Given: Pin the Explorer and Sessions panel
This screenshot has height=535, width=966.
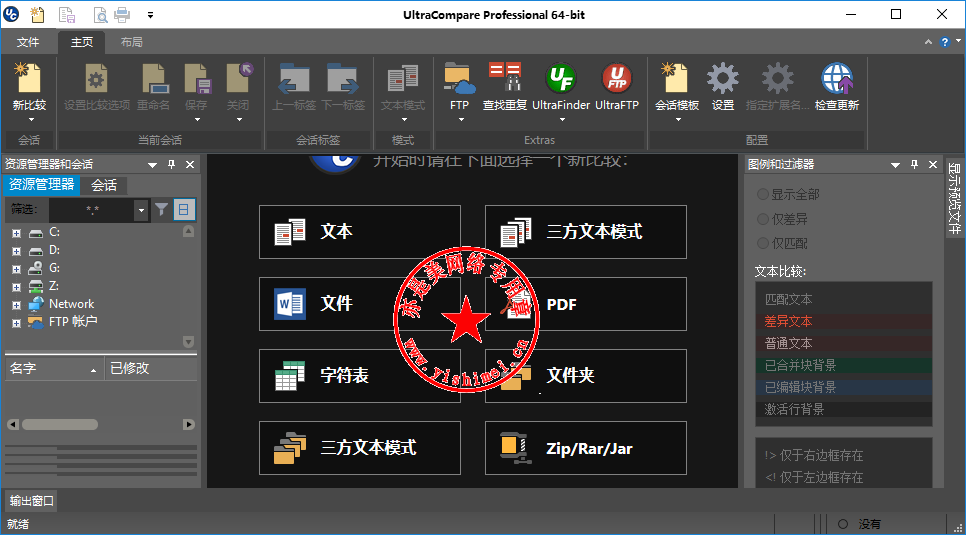Looking at the screenshot, I should click(x=172, y=165).
